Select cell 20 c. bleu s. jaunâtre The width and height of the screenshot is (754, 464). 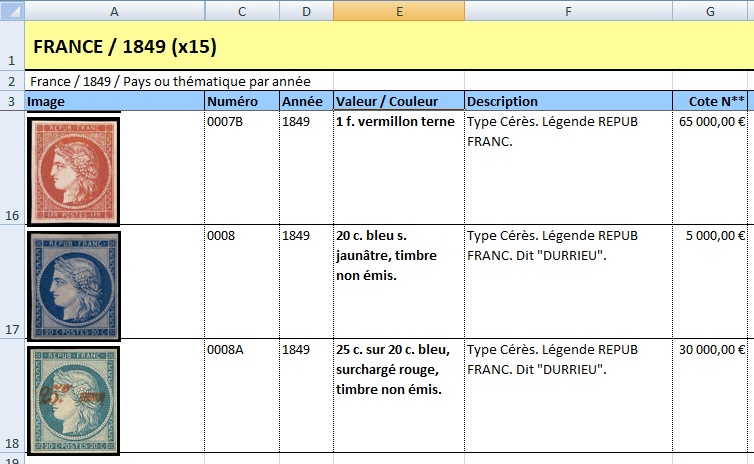[399, 282]
